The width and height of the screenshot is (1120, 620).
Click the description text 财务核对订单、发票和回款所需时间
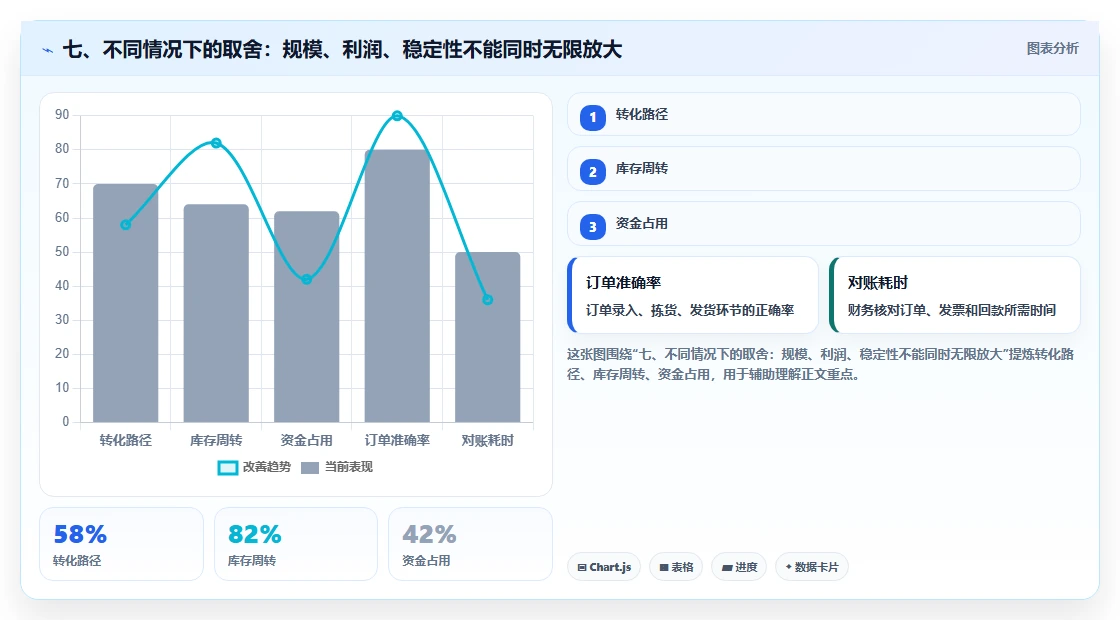(951, 310)
